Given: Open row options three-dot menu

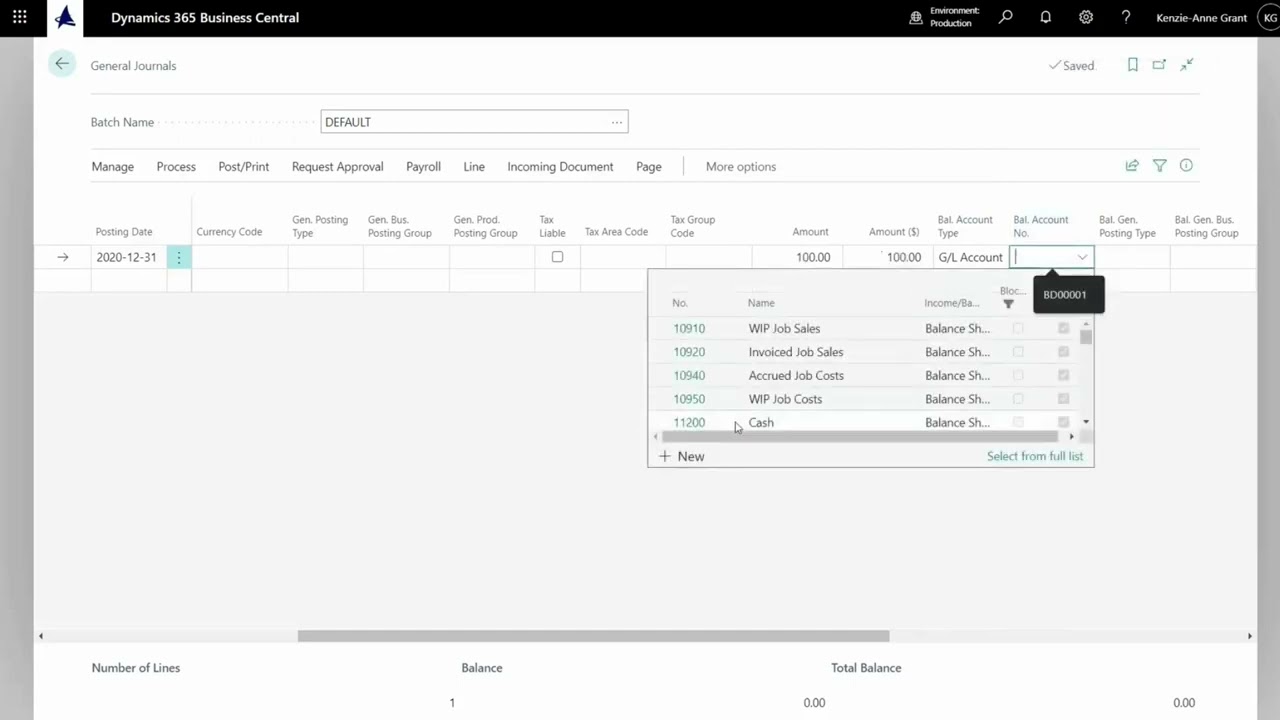Looking at the screenshot, I should (x=179, y=257).
